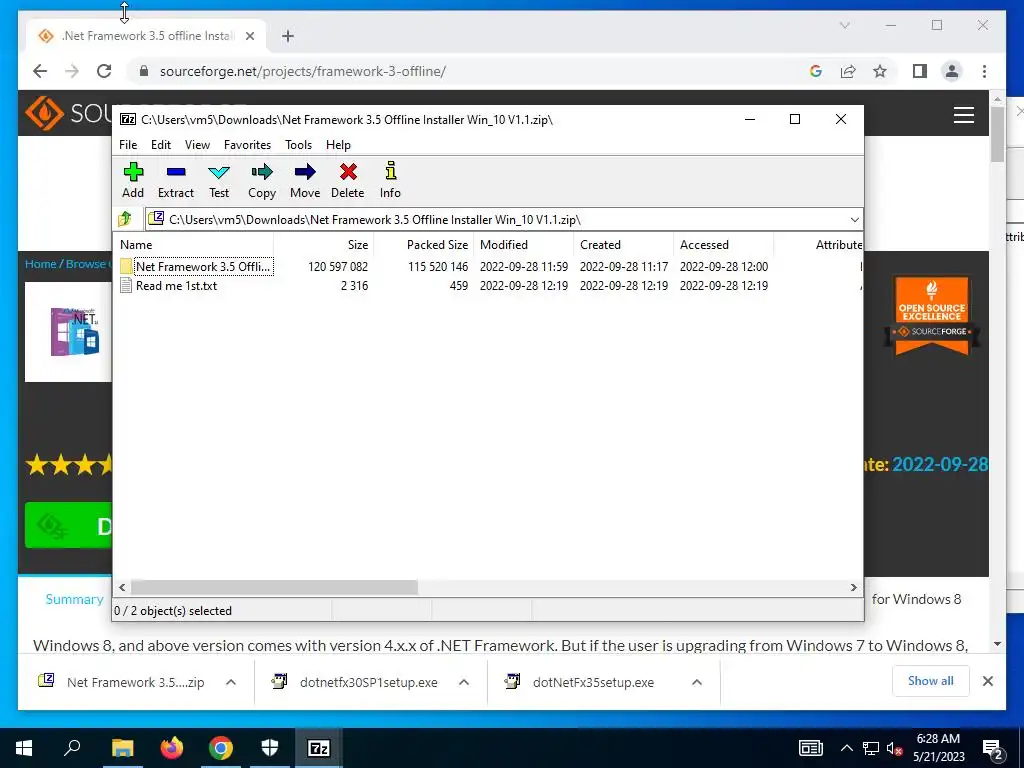Expand options for Net Framework 3.5 zip download
The height and width of the screenshot is (768, 1024).
click(x=231, y=682)
